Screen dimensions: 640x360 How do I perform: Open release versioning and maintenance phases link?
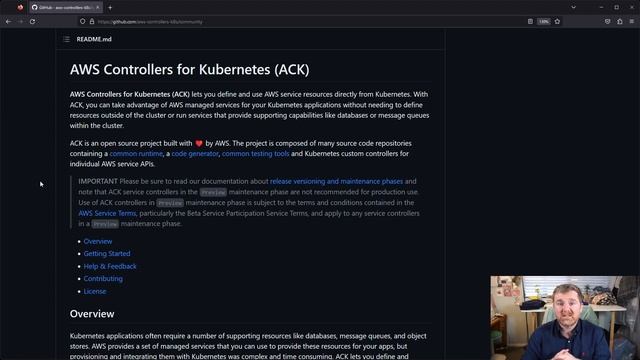pyautogui.click(x=336, y=181)
